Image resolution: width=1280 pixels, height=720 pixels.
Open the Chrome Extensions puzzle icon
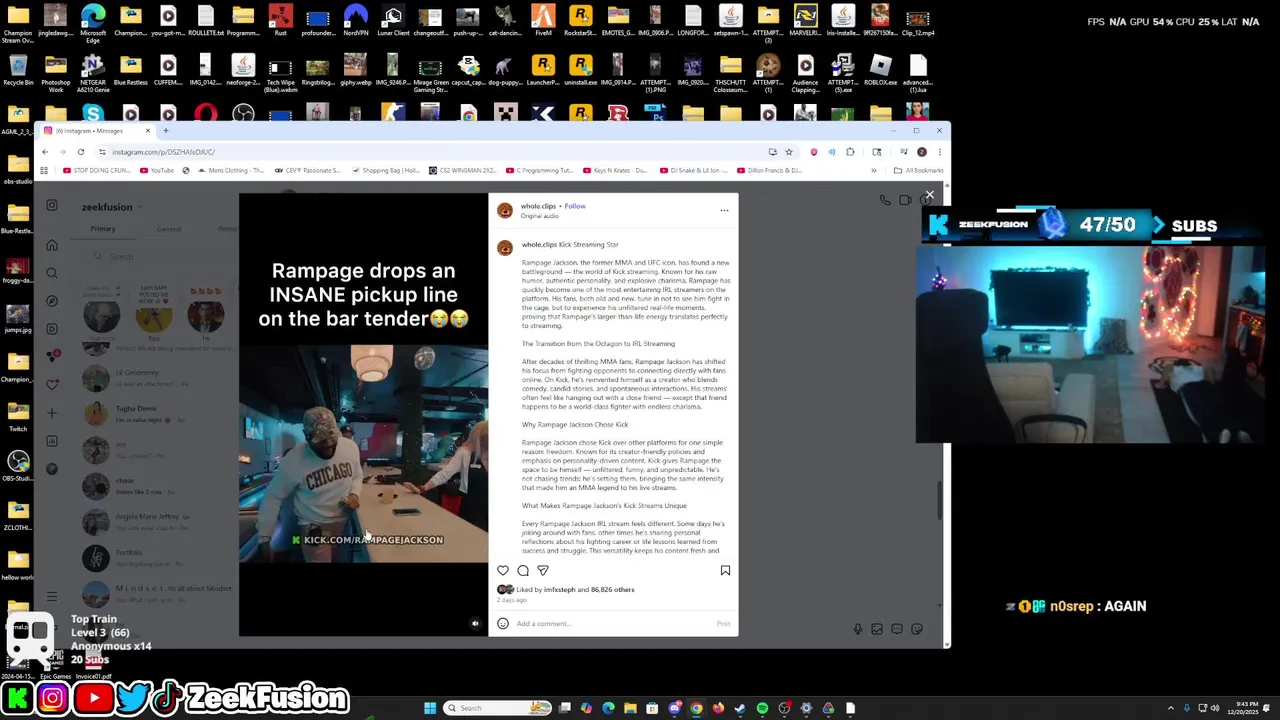pos(850,152)
